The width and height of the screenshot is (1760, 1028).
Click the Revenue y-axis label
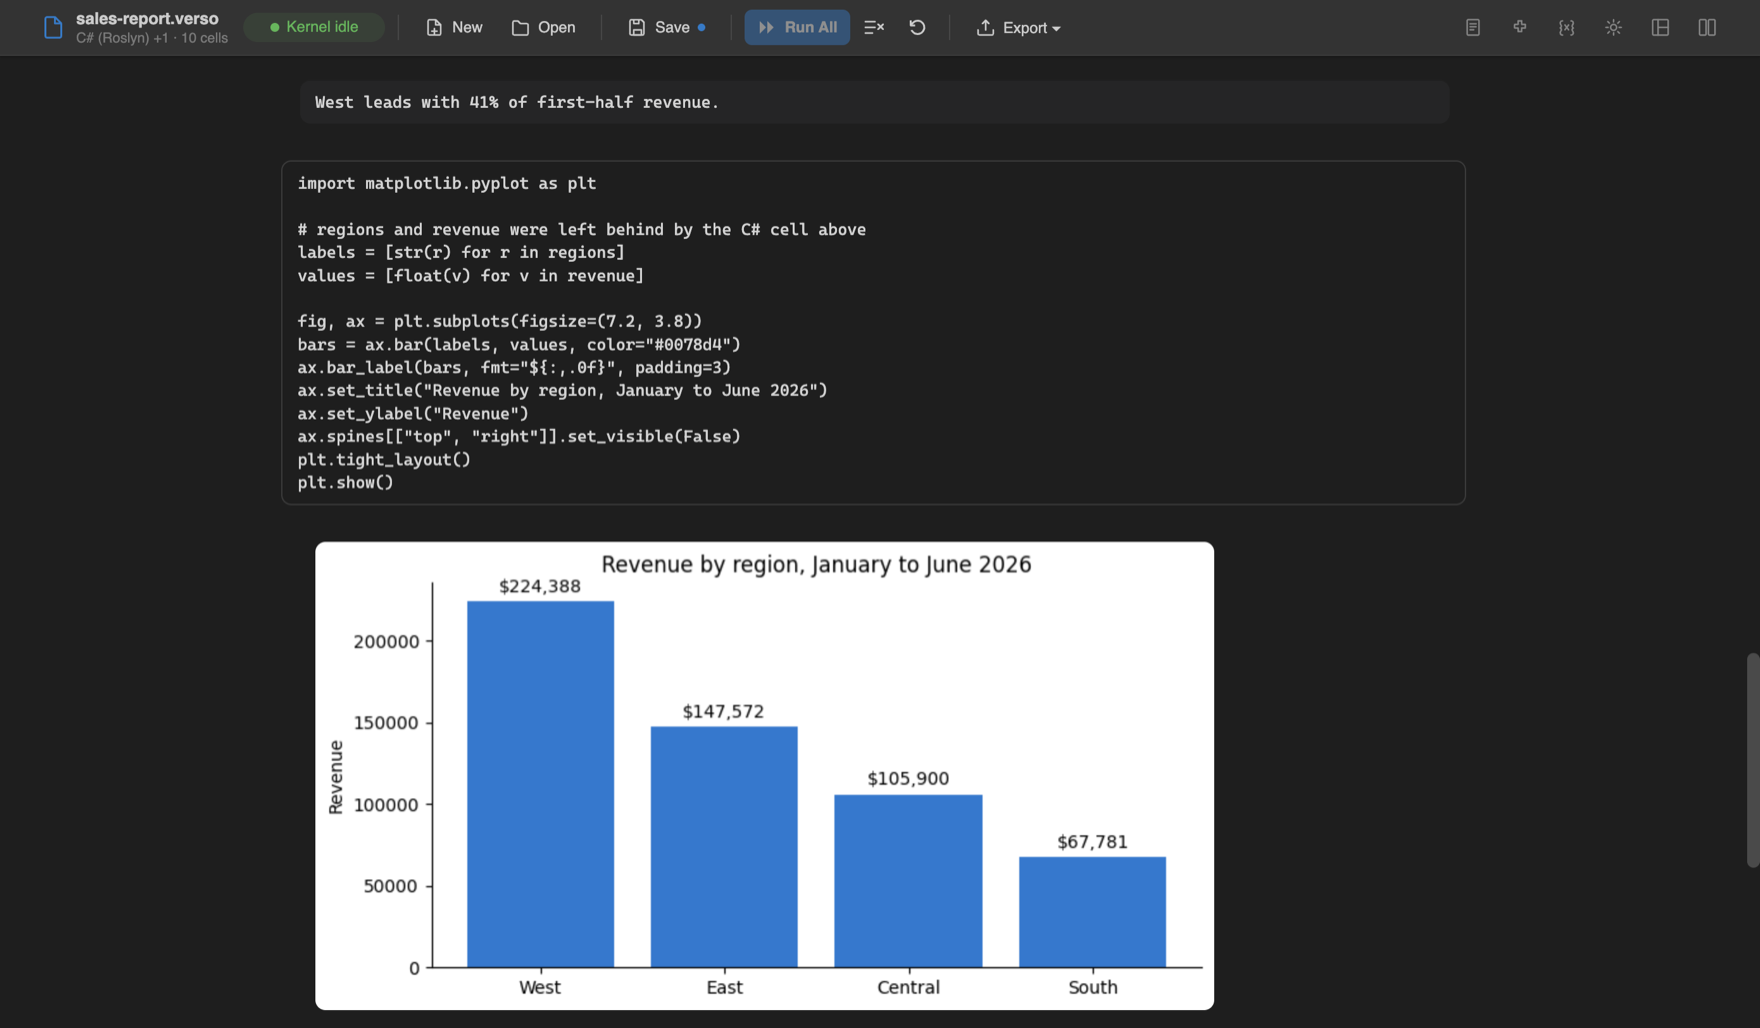(x=336, y=777)
